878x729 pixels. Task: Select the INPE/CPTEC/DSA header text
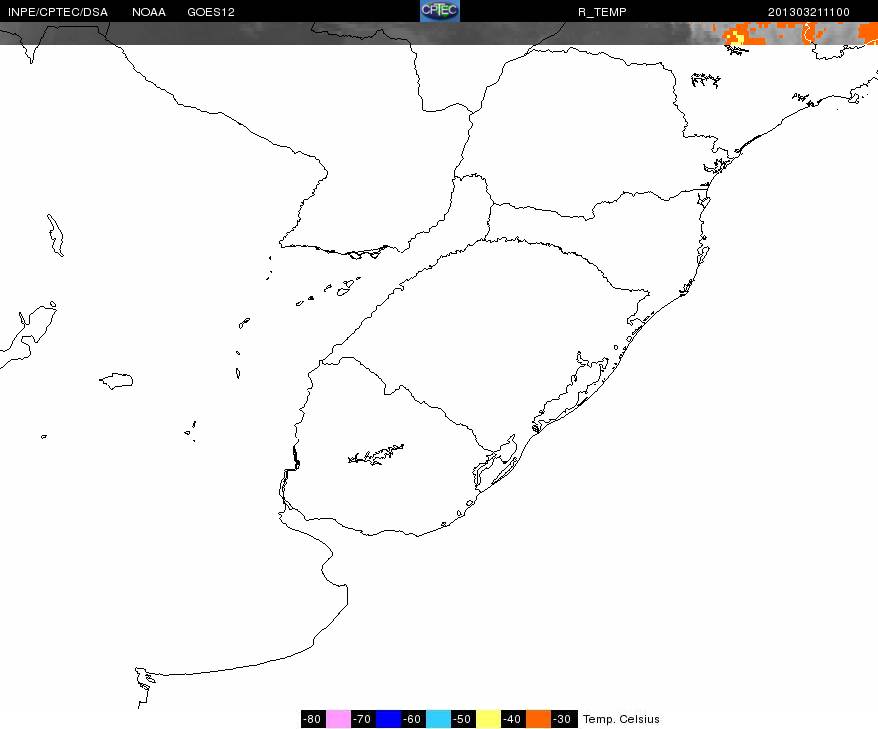58,12
